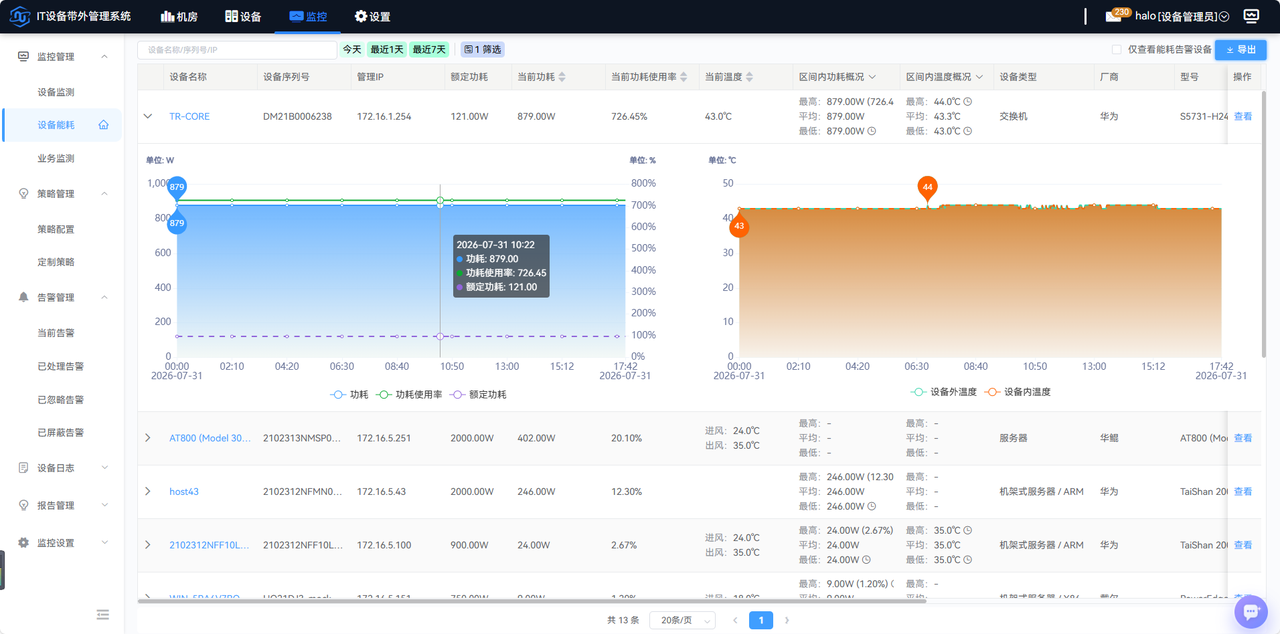Screen dimensions: 1280x634
Task: Open the 机房 tab
Action: [179, 17]
